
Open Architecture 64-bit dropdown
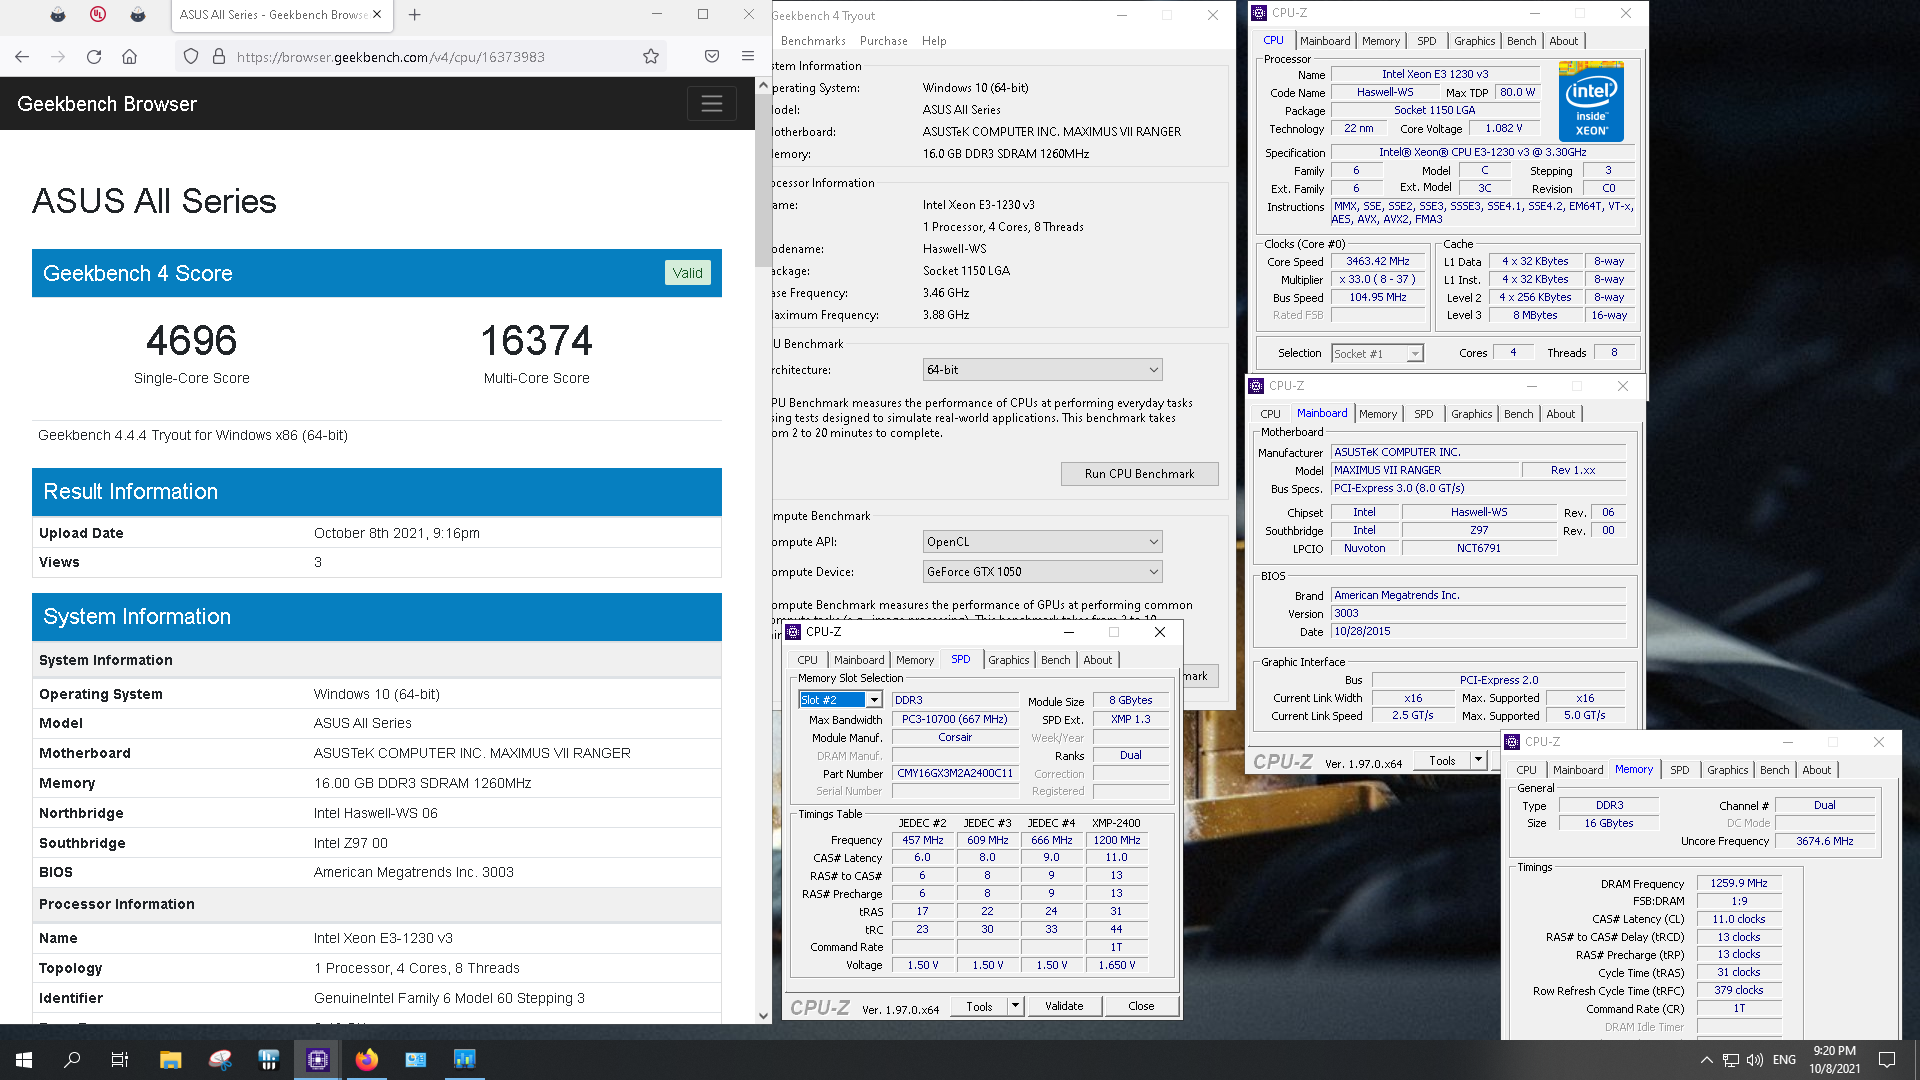pos(1042,370)
